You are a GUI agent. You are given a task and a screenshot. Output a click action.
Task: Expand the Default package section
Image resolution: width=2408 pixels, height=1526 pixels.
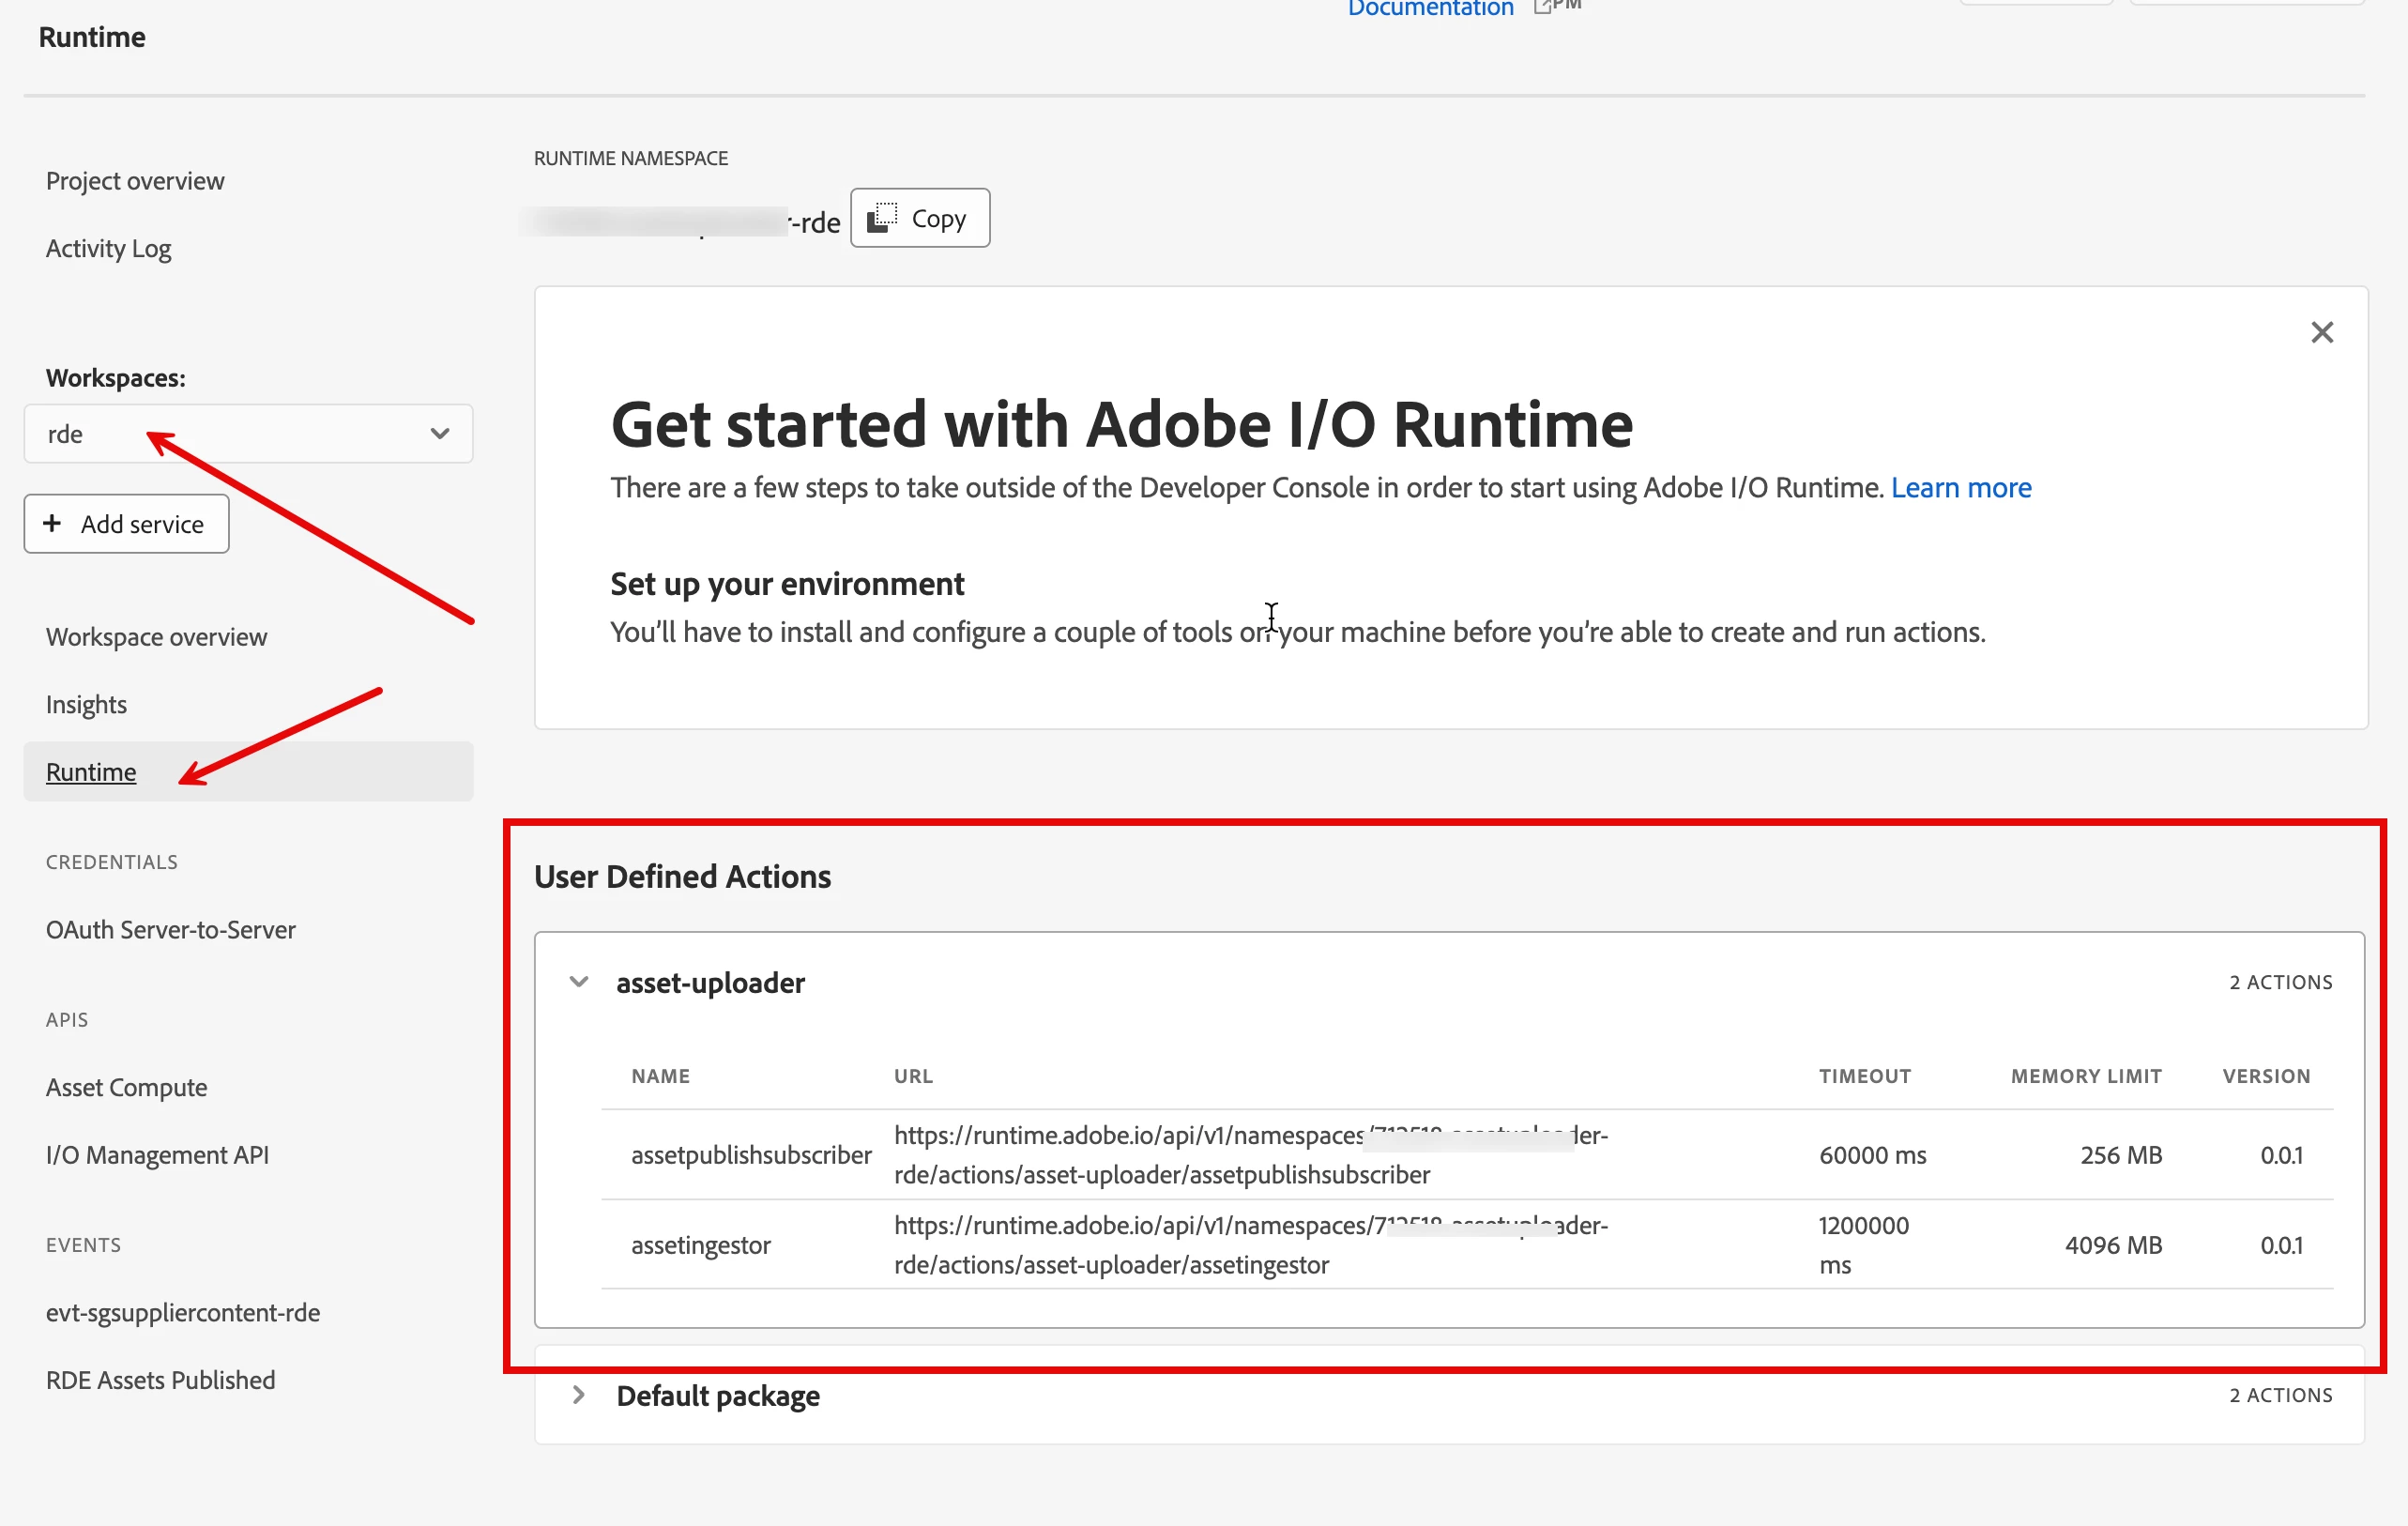pos(579,1394)
